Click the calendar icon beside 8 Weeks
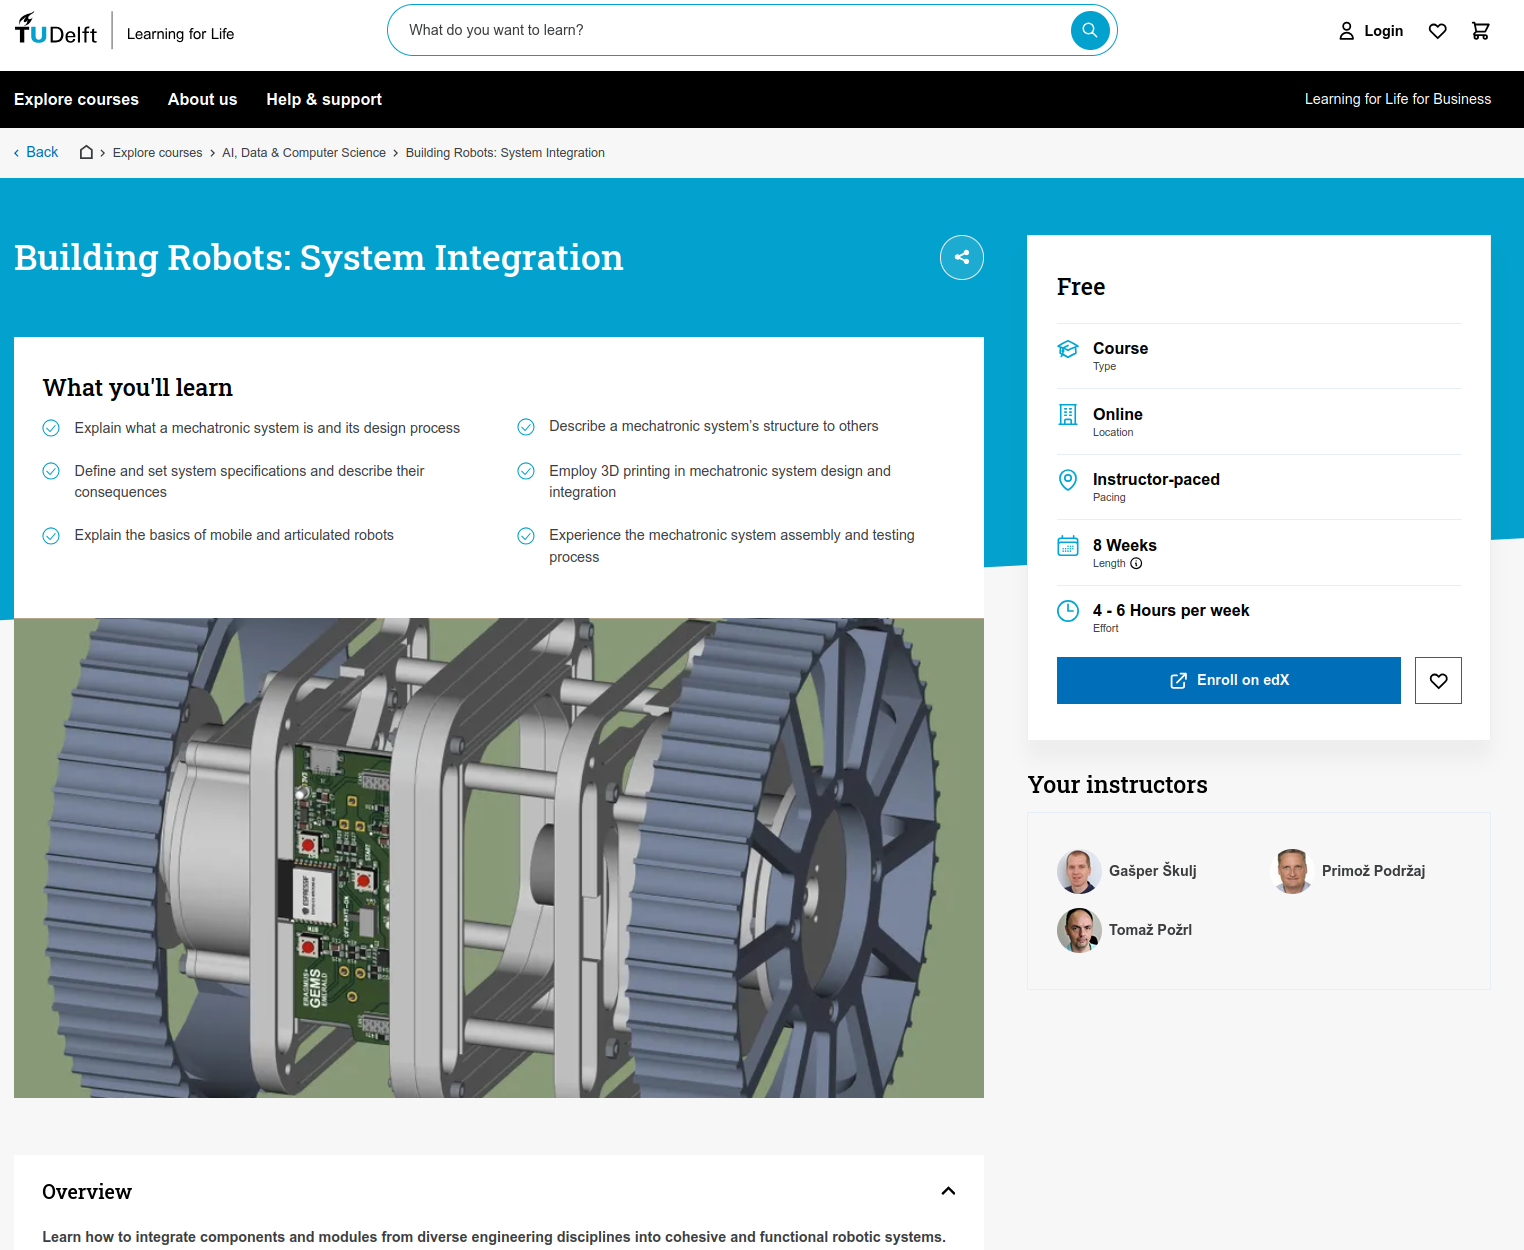 tap(1068, 545)
